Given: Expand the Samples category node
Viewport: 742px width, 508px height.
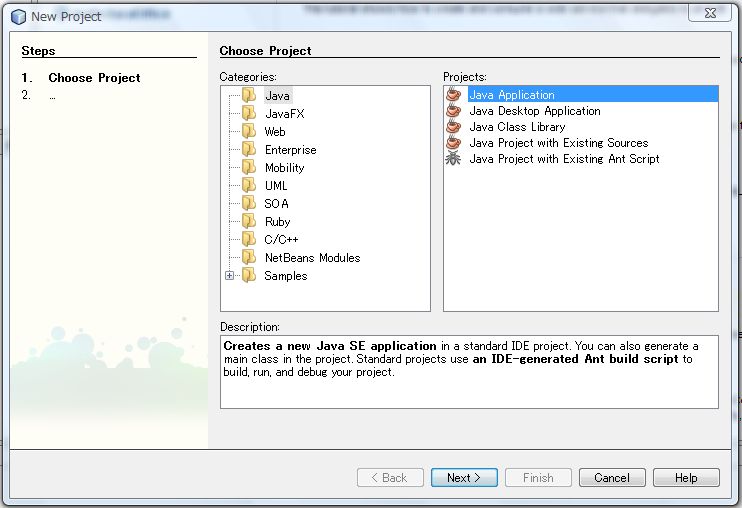Looking at the screenshot, I should (x=230, y=276).
